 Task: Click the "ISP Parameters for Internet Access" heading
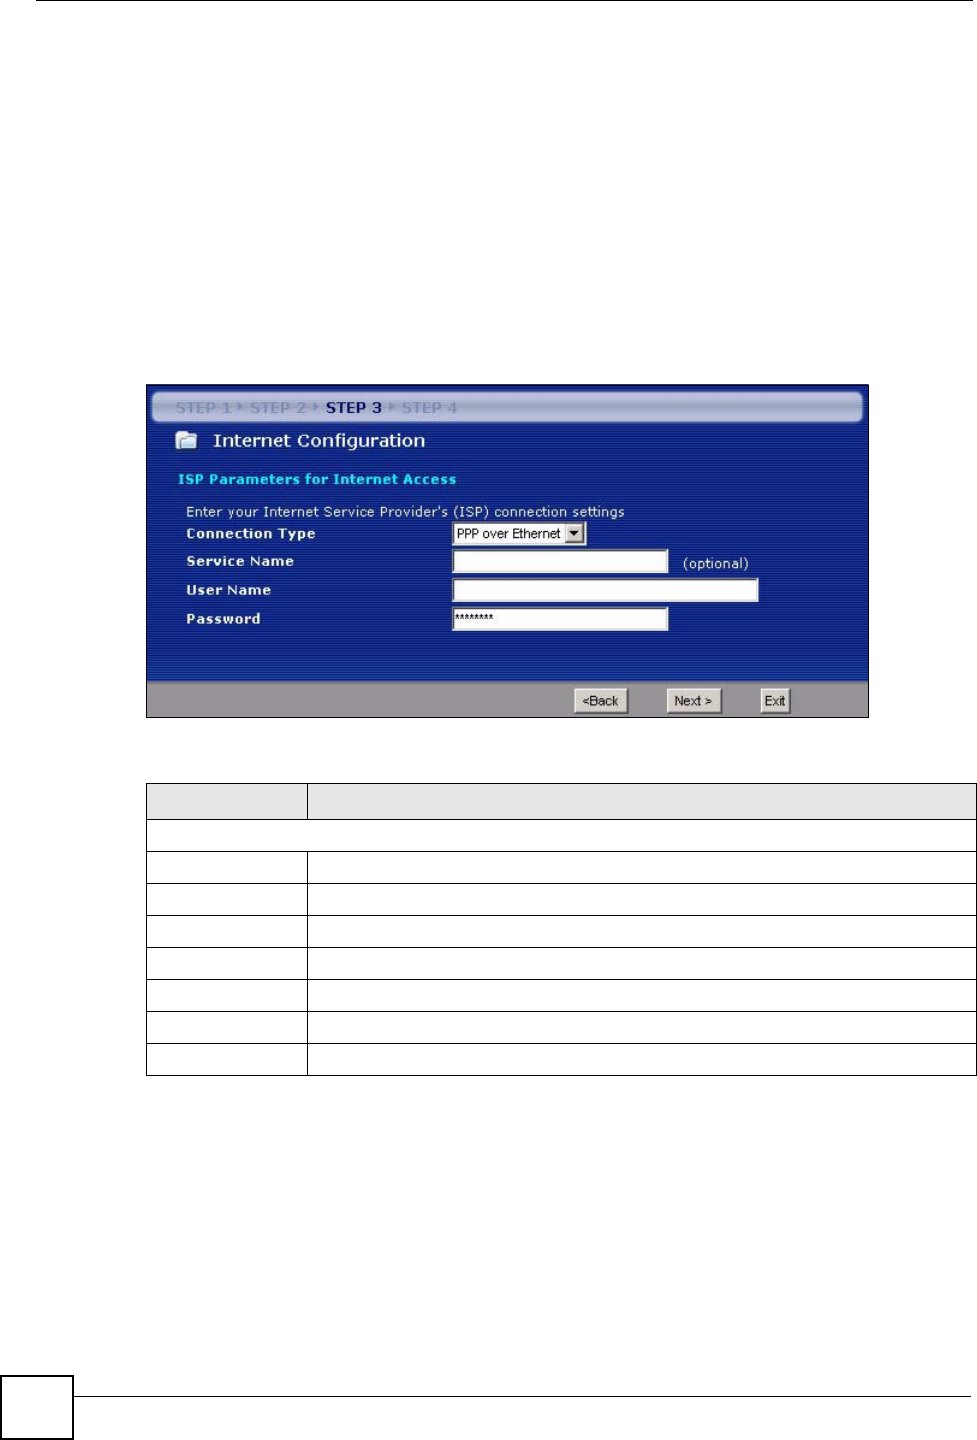317,480
